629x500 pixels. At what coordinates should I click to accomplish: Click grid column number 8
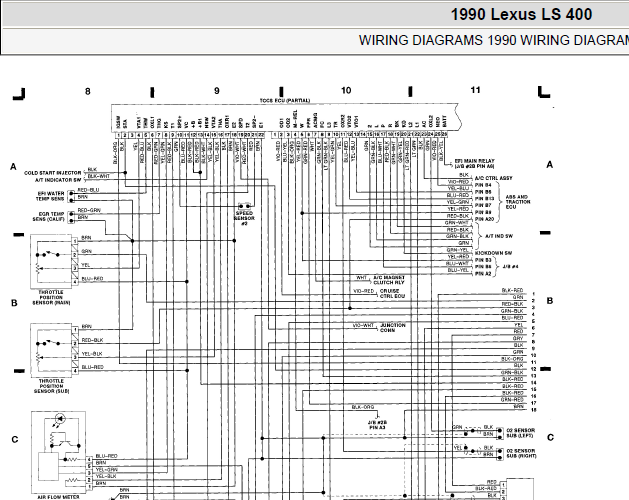pos(87,91)
